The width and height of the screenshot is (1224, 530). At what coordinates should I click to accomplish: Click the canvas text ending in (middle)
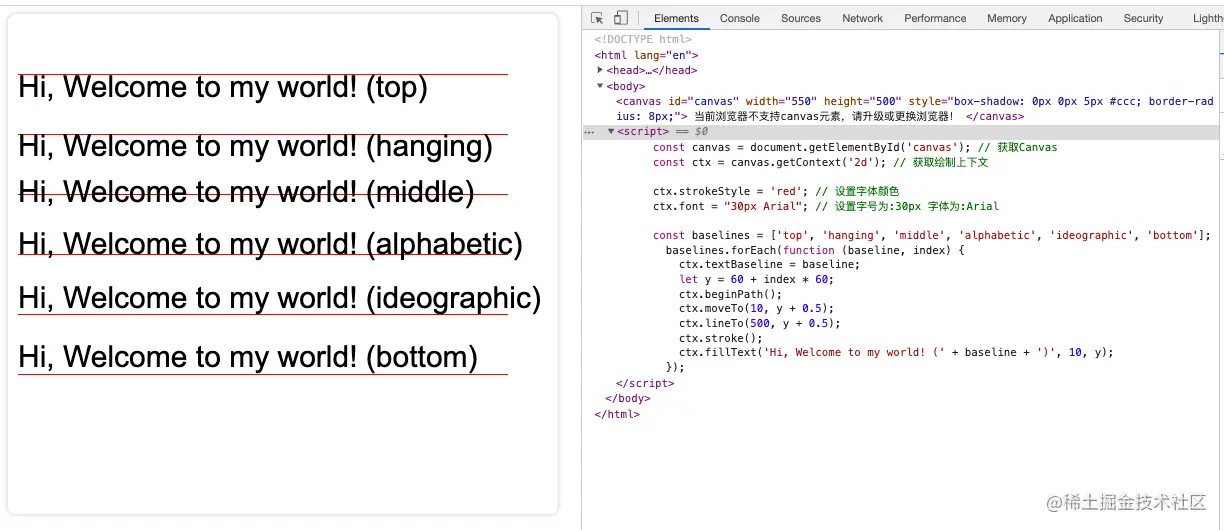tap(246, 192)
